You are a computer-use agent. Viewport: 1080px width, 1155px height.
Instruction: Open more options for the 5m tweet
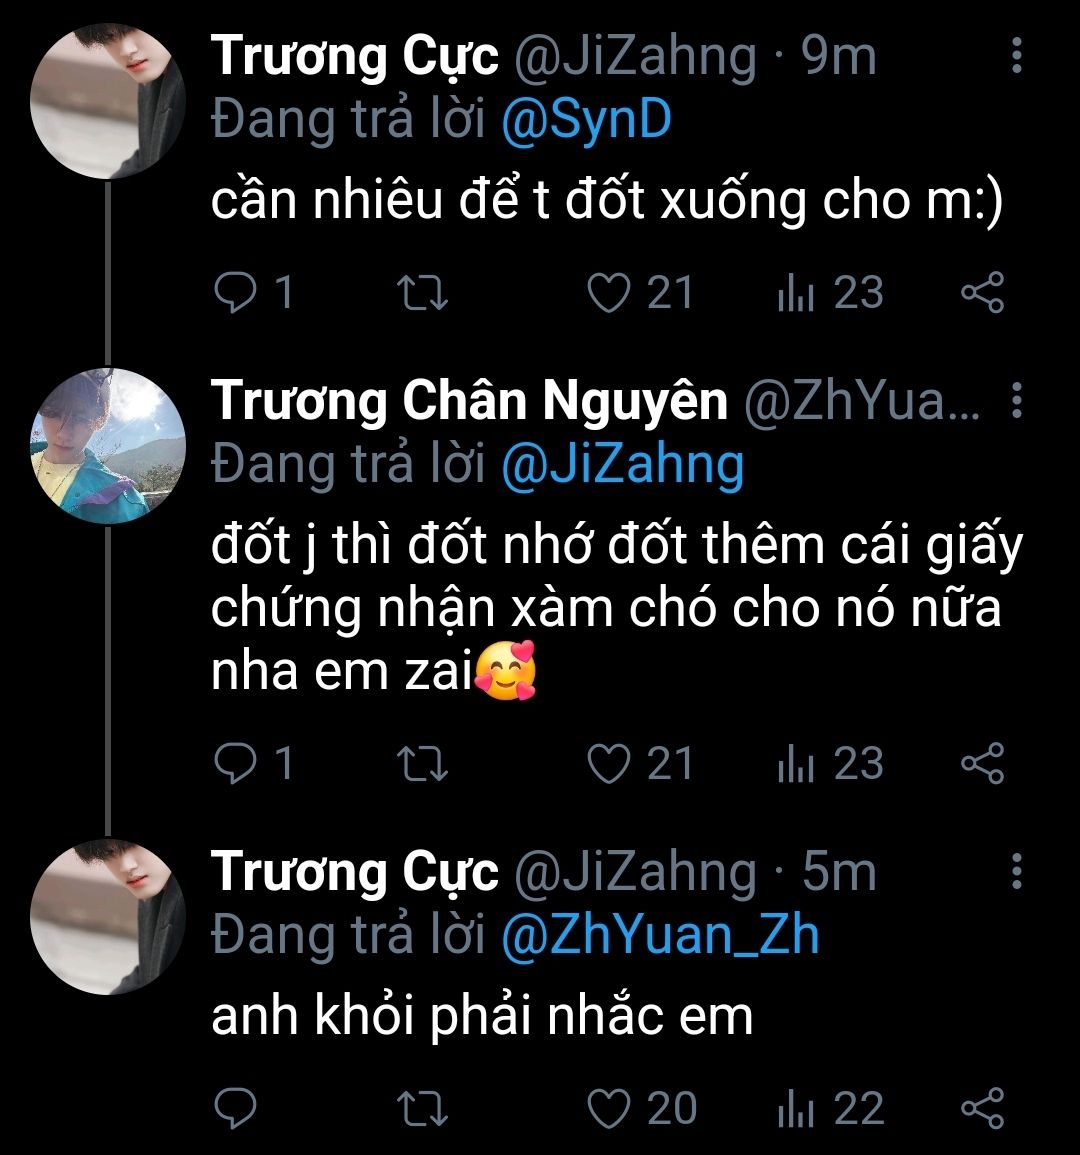click(1016, 871)
